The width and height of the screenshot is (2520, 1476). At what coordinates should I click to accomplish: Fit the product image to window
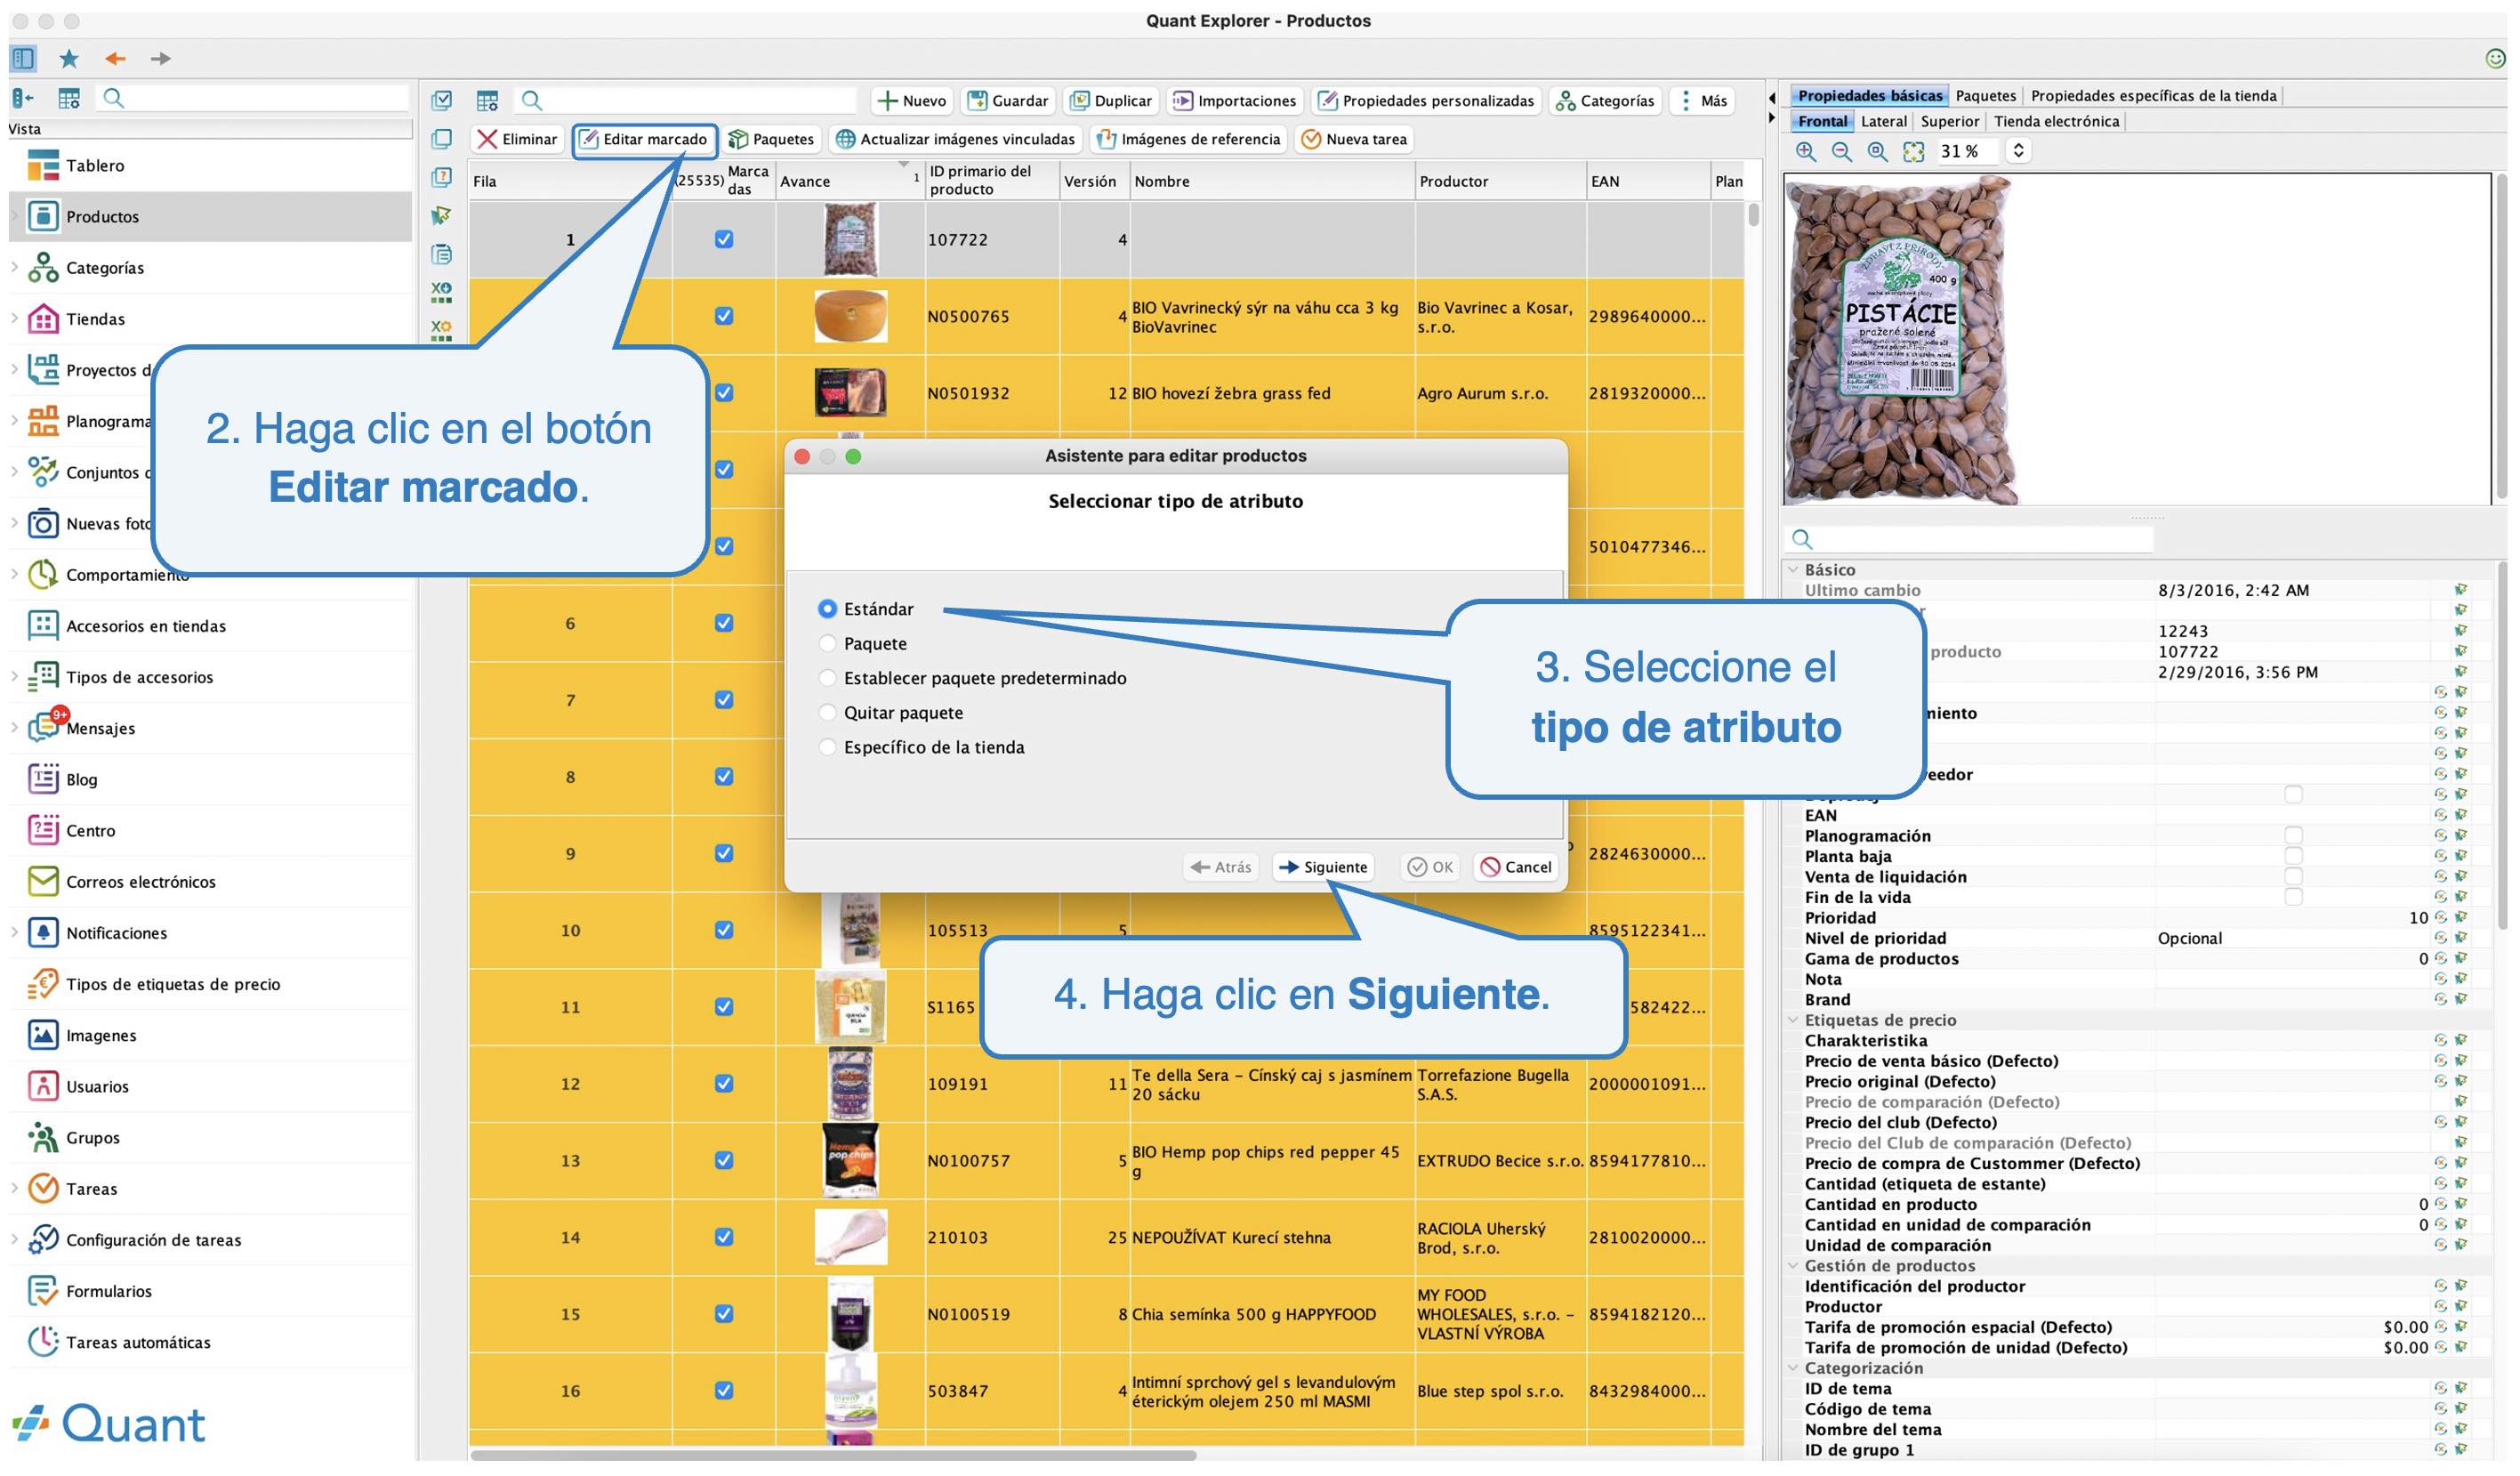coord(1914,151)
